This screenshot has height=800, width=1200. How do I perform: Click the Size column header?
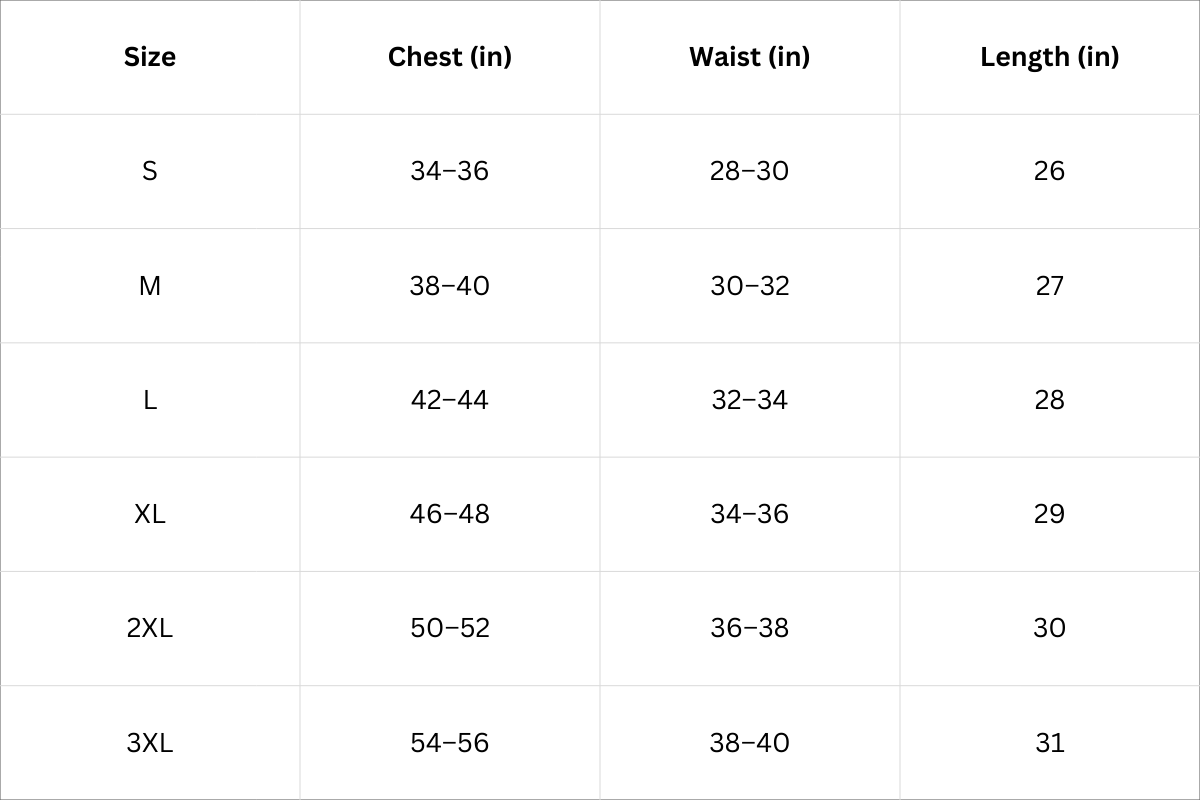coord(150,57)
